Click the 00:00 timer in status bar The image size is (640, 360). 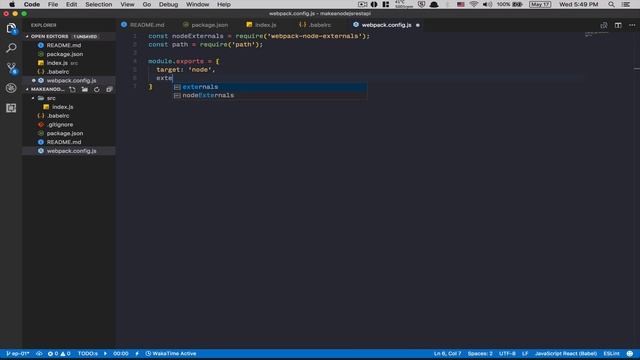pyautogui.click(x=121, y=353)
